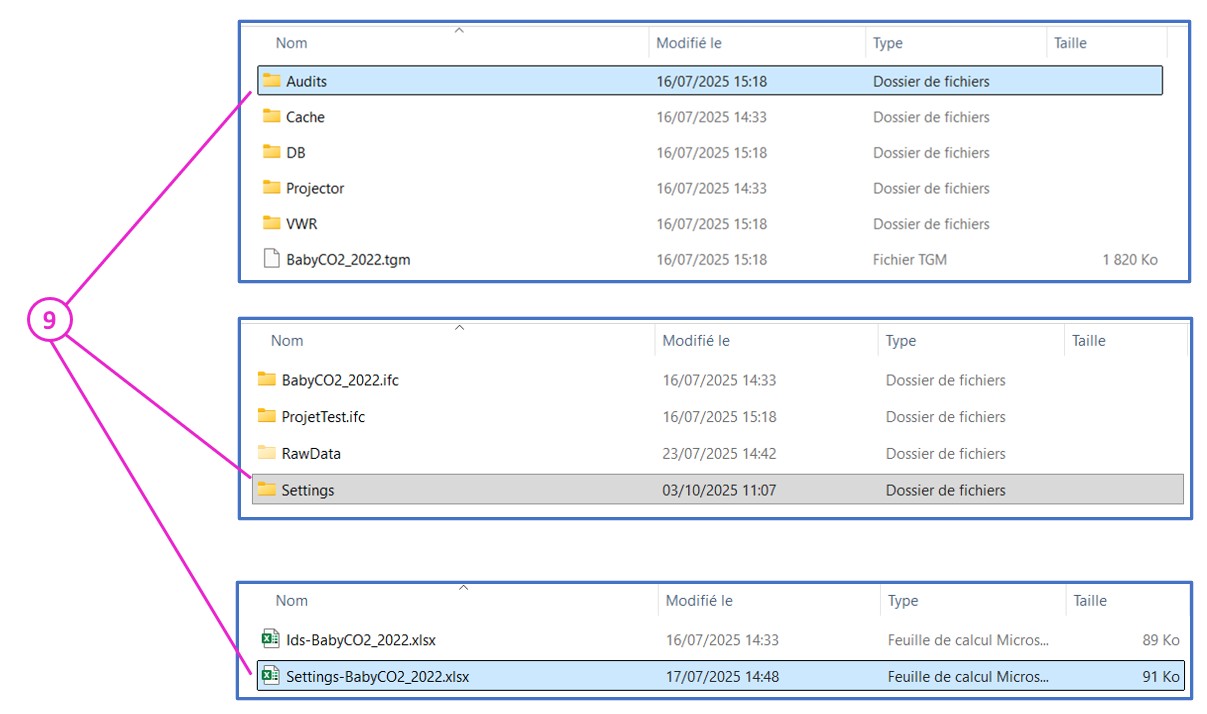1207x714 pixels.
Task: Select the faded RawData folder icon
Action: click(266, 453)
